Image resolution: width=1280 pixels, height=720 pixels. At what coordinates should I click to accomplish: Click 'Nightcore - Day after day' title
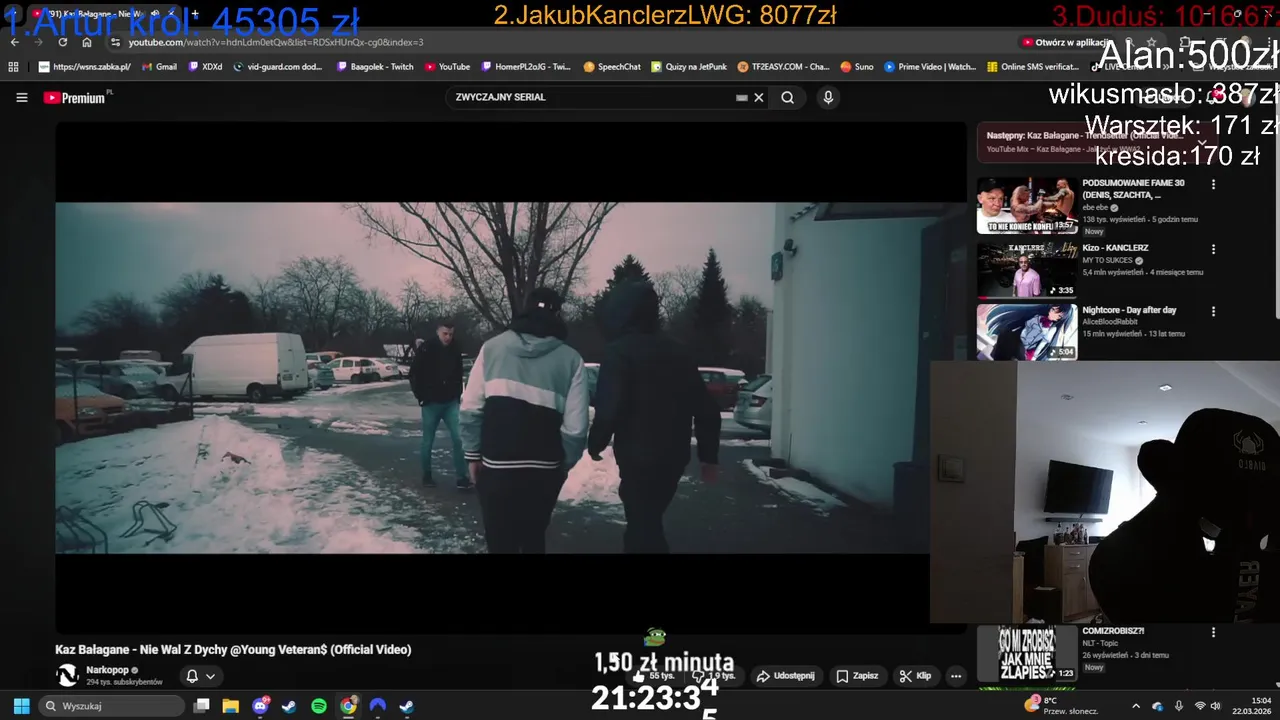coord(1129,310)
